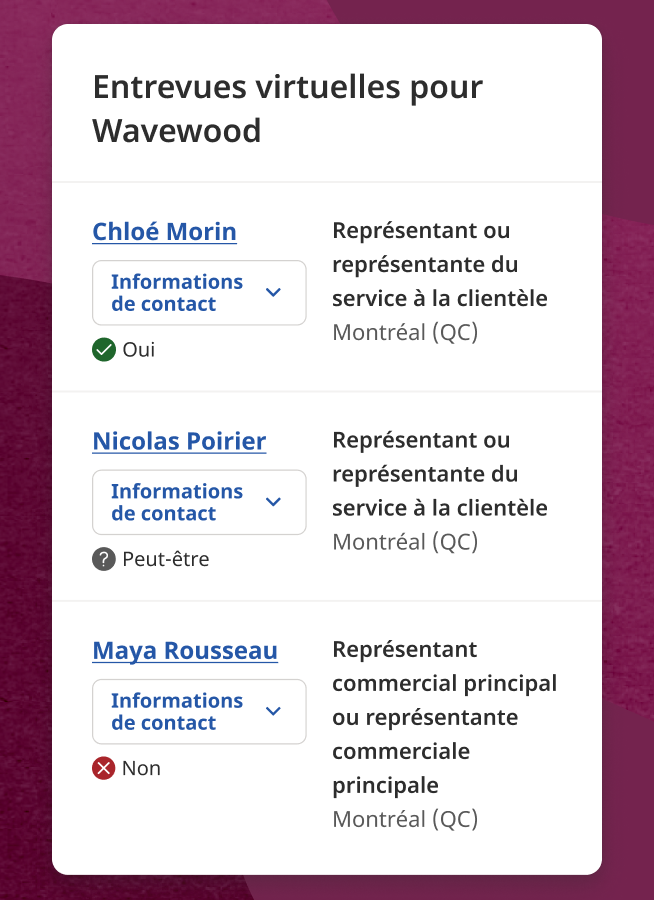
Task: Click the green checkmark icon beside Oui
Action: [104, 350]
